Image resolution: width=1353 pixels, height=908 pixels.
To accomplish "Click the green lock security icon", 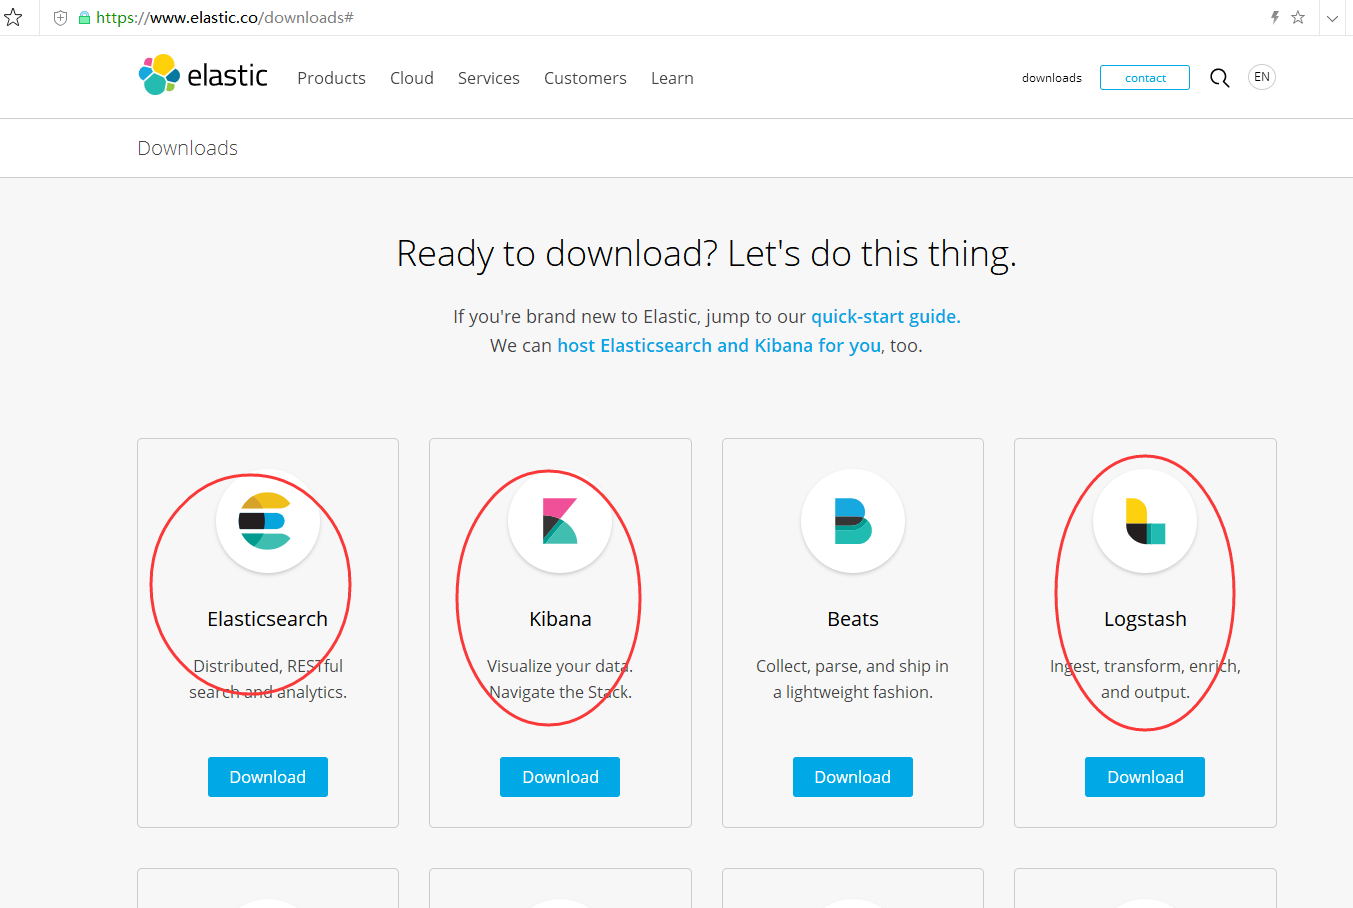I will click(84, 18).
